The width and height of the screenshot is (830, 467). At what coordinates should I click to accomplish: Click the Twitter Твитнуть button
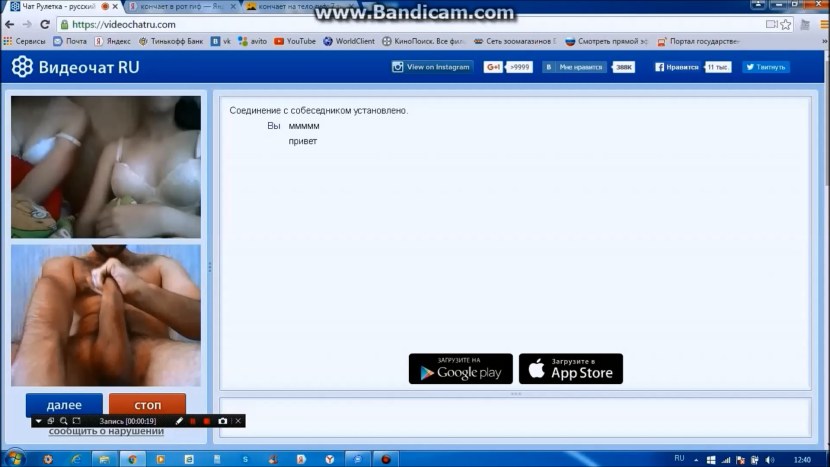(x=766, y=67)
